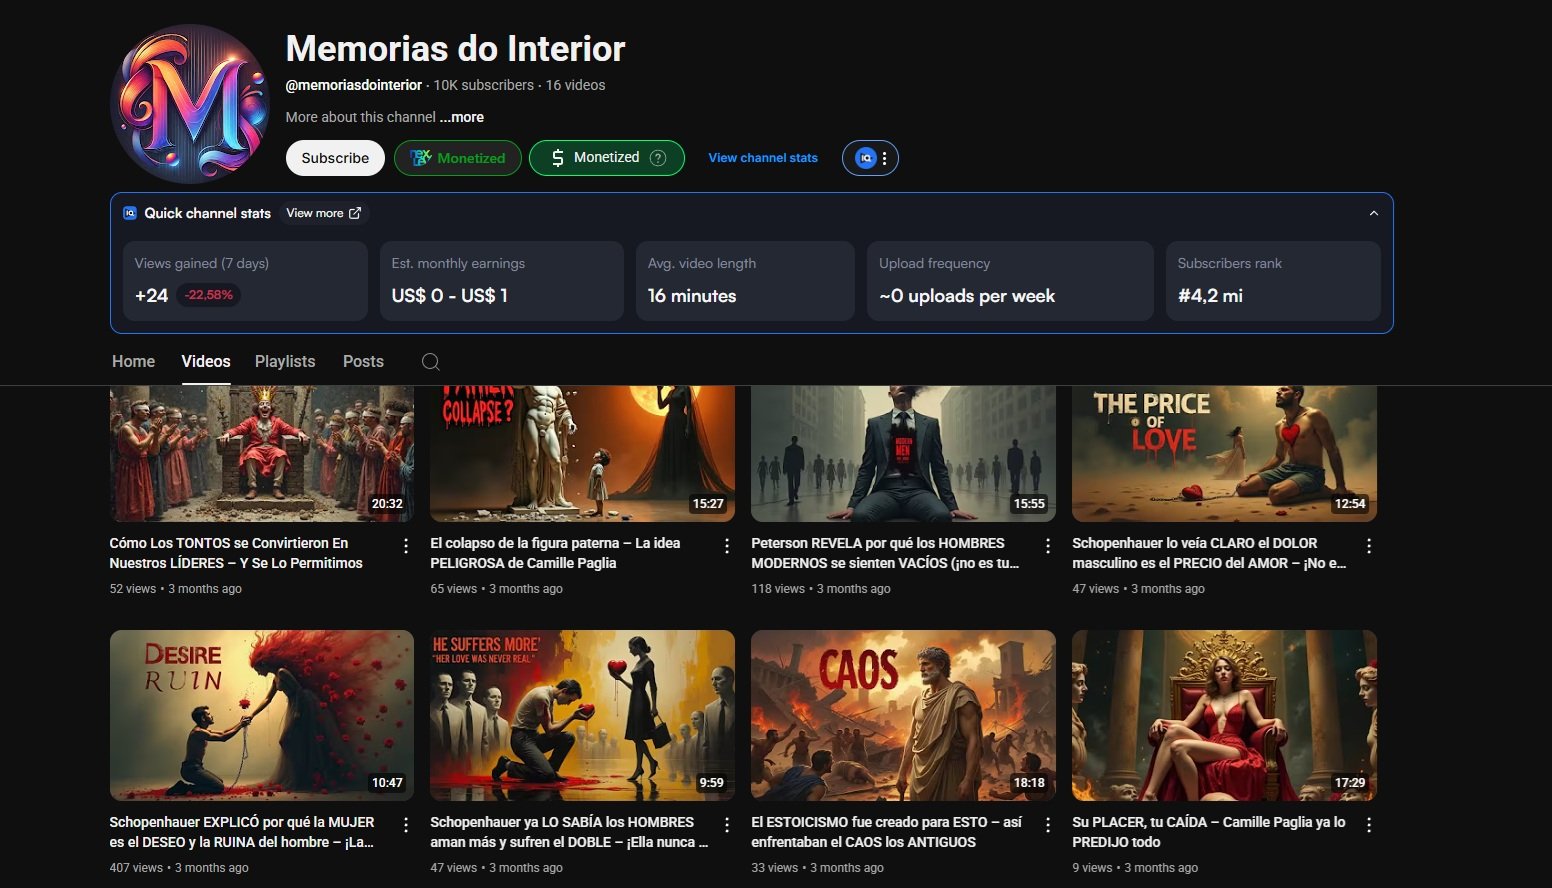Click the Views gained (7 days) stat card
Viewport: 1552px width, 888px height.
coord(245,281)
